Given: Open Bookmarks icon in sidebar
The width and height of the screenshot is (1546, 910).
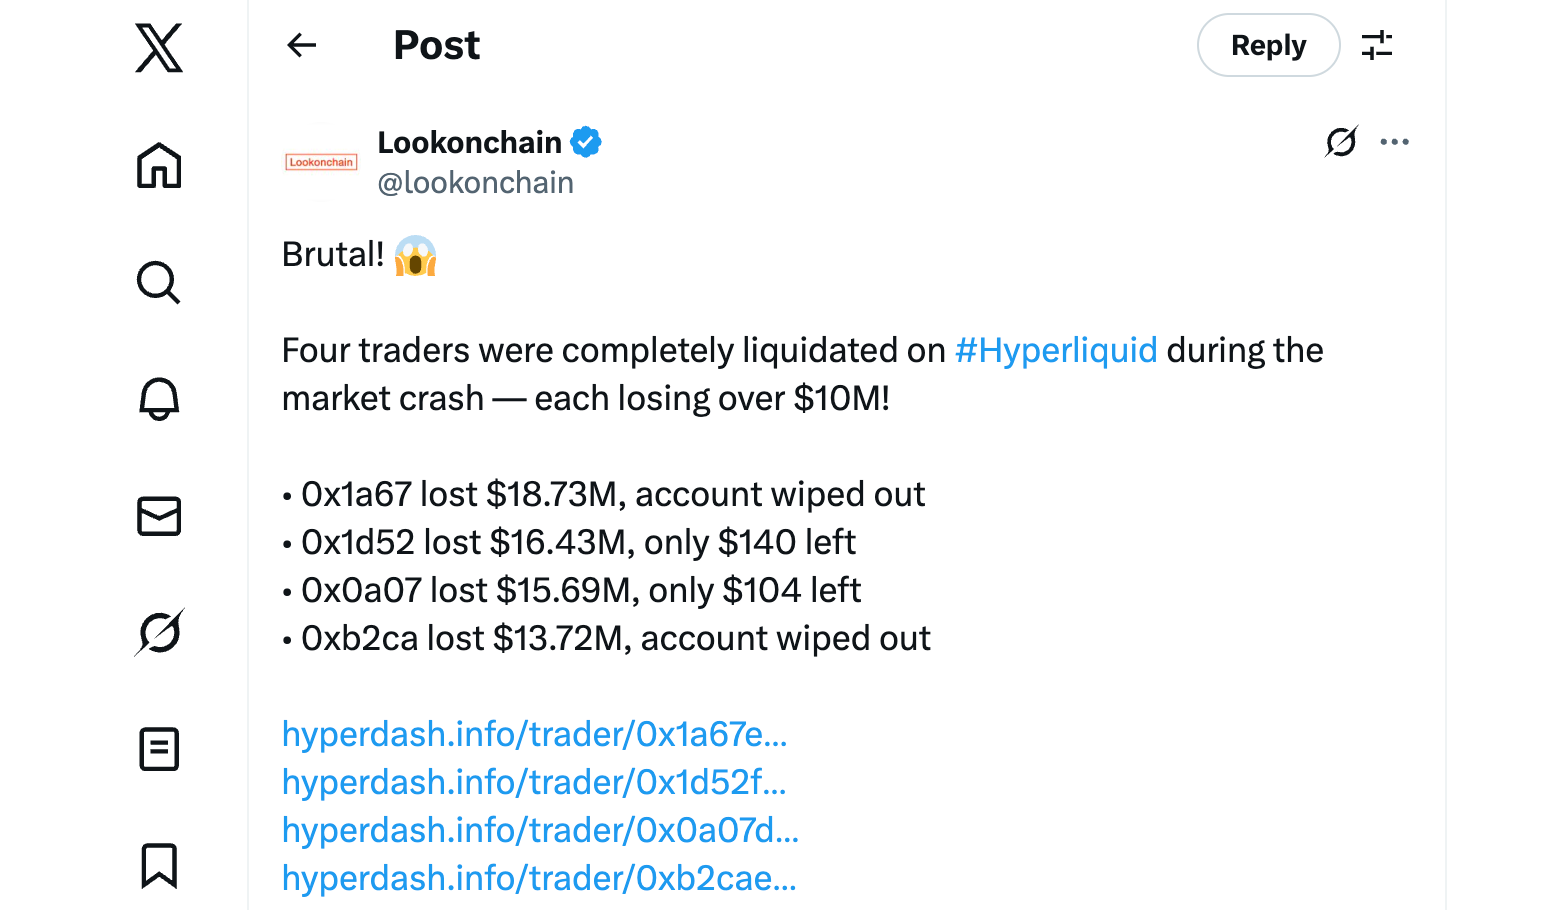Looking at the screenshot, I should tap(159, 865).
